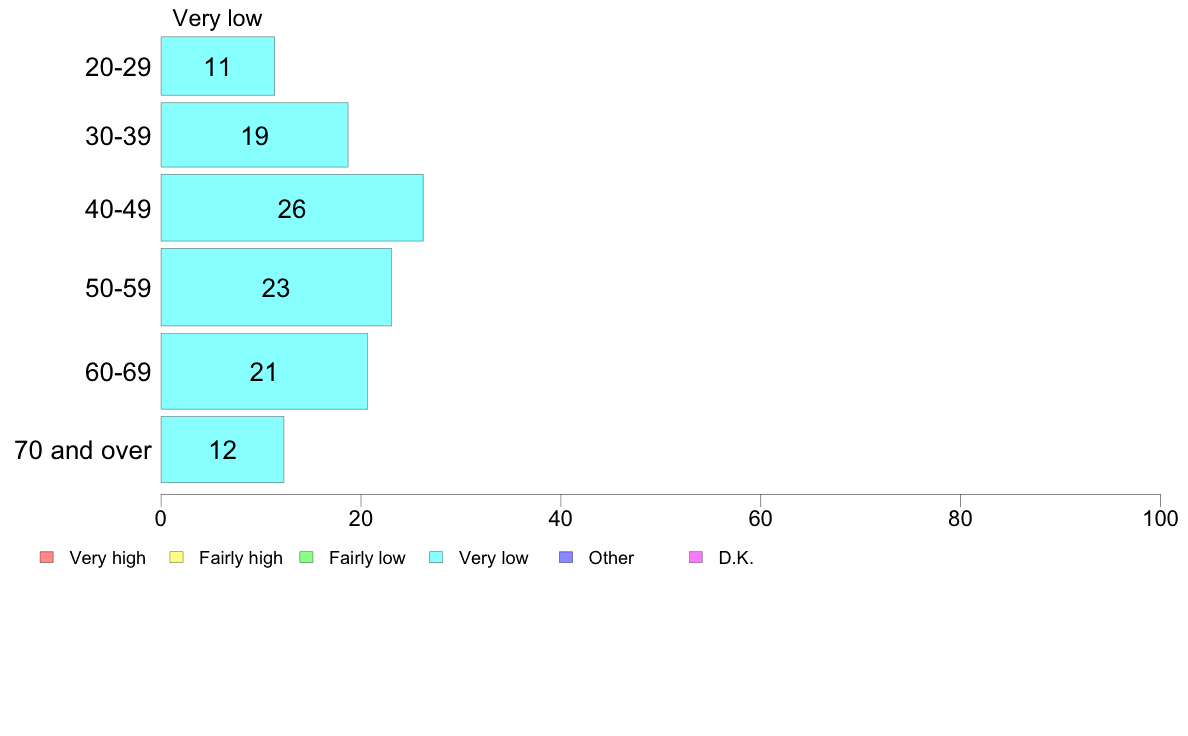Click the D.K. magenta legend swatch
This screenshot has width=1188, height=736.
[x=696, y=557]
